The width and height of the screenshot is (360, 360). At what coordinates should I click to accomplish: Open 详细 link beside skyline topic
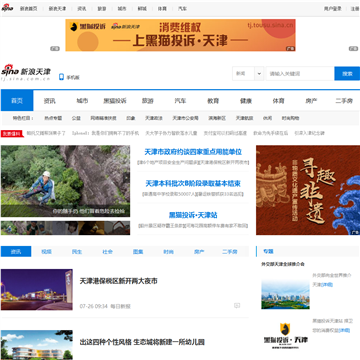(x=327, y=285)
